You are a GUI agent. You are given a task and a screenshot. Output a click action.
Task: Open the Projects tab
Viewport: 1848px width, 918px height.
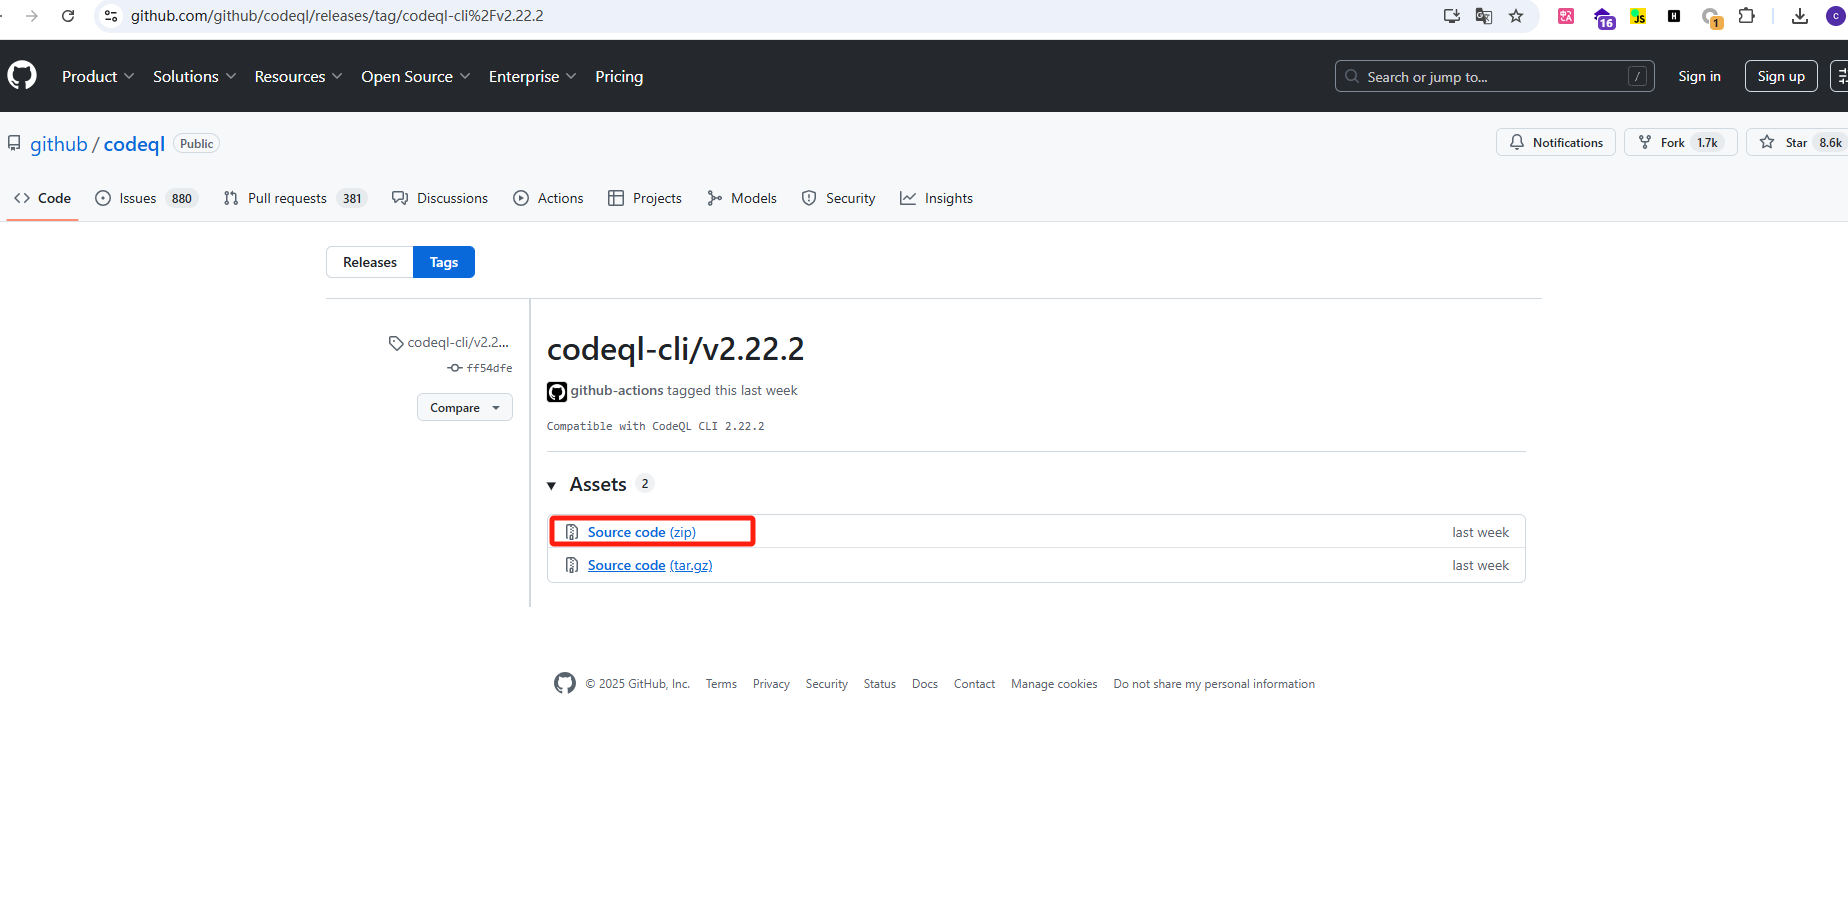click(x=645, y=198)
